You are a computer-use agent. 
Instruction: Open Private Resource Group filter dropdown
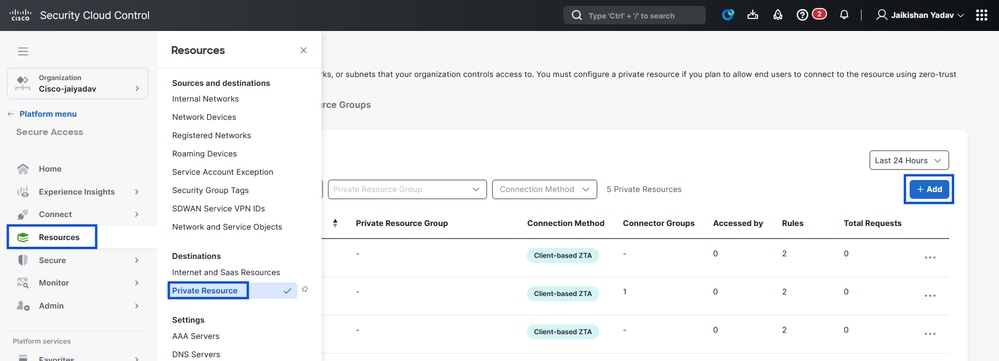[x=407, y=189]
